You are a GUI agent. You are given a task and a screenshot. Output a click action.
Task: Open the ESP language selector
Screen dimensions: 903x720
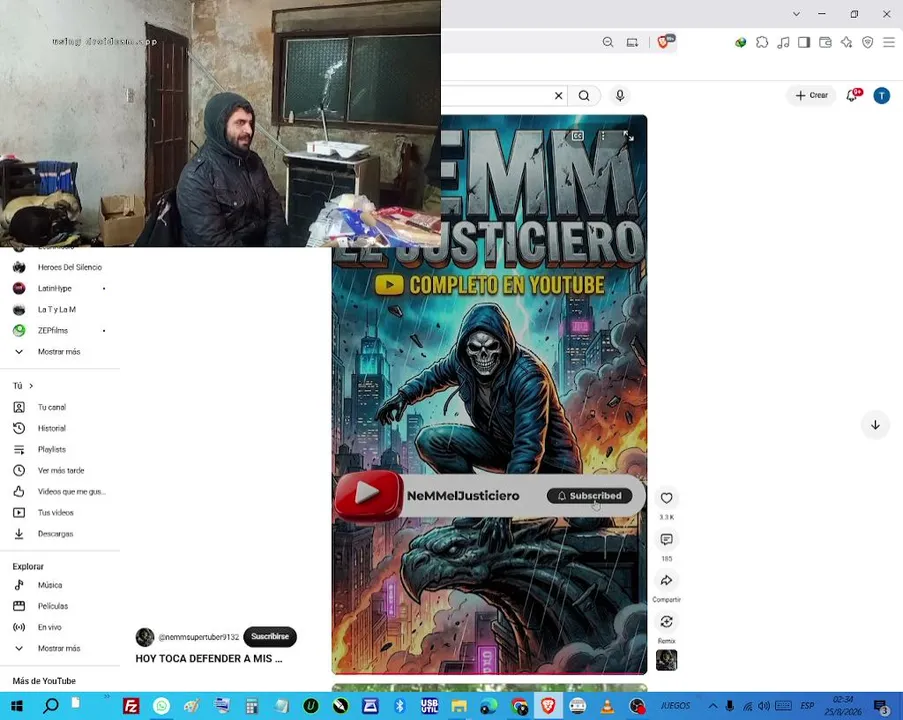pyautogui.click(x=807, y=706)
